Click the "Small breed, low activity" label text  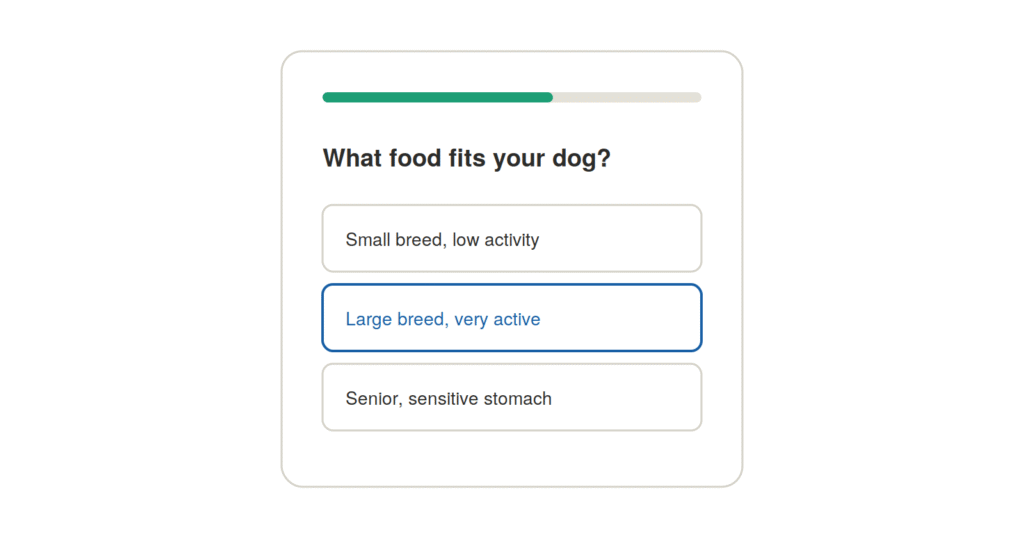point(442,240)
